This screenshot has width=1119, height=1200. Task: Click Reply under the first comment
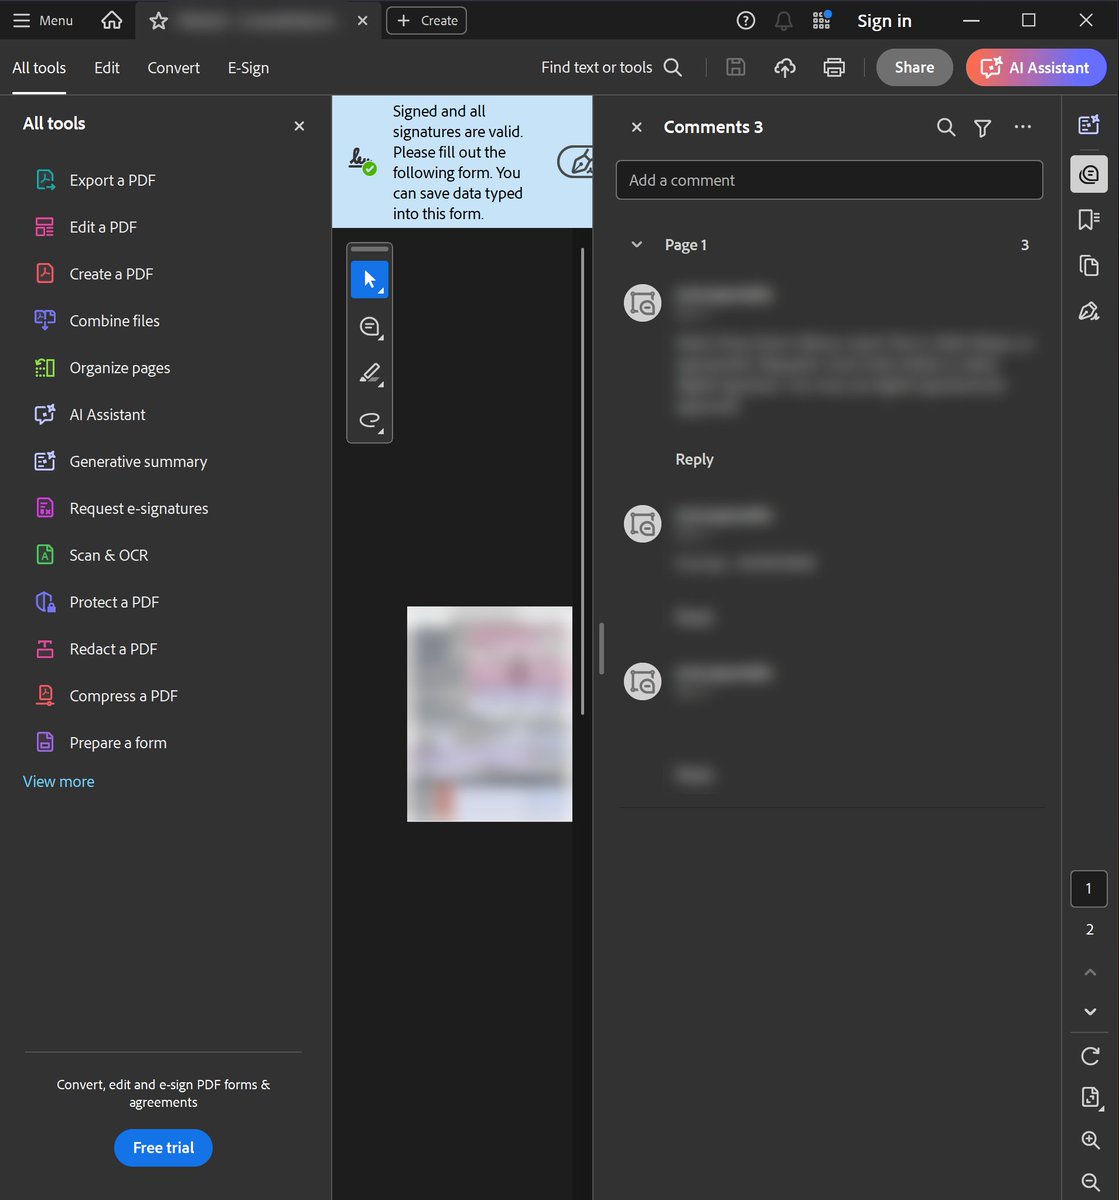[x=694, y=460]
